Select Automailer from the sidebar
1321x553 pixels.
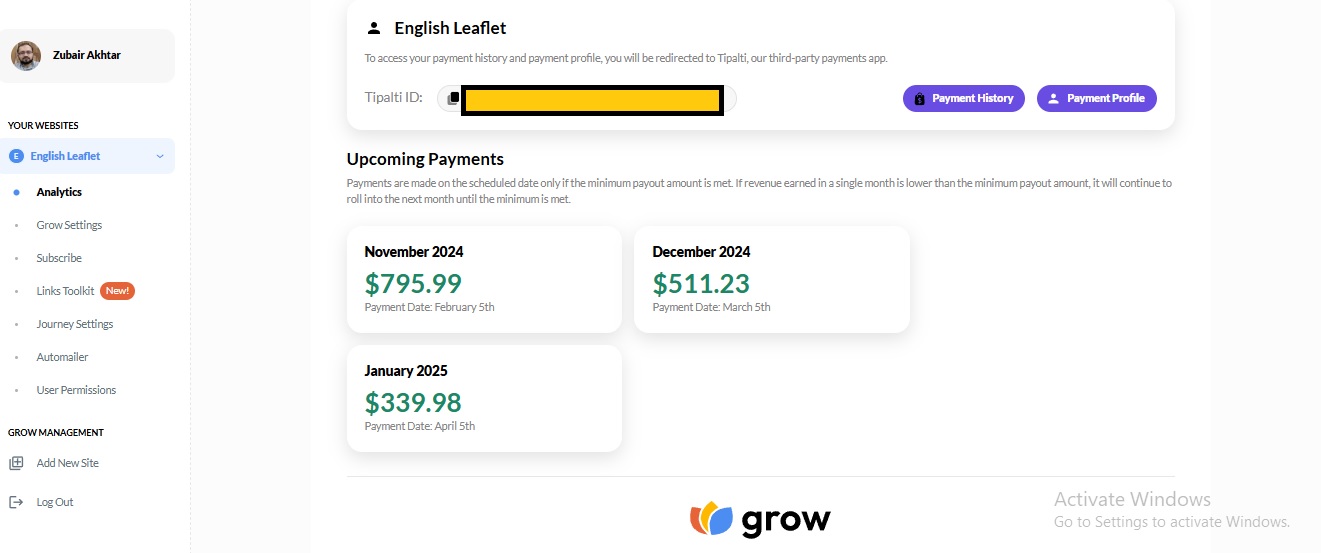pyautogui.click(x=62, y=357)
